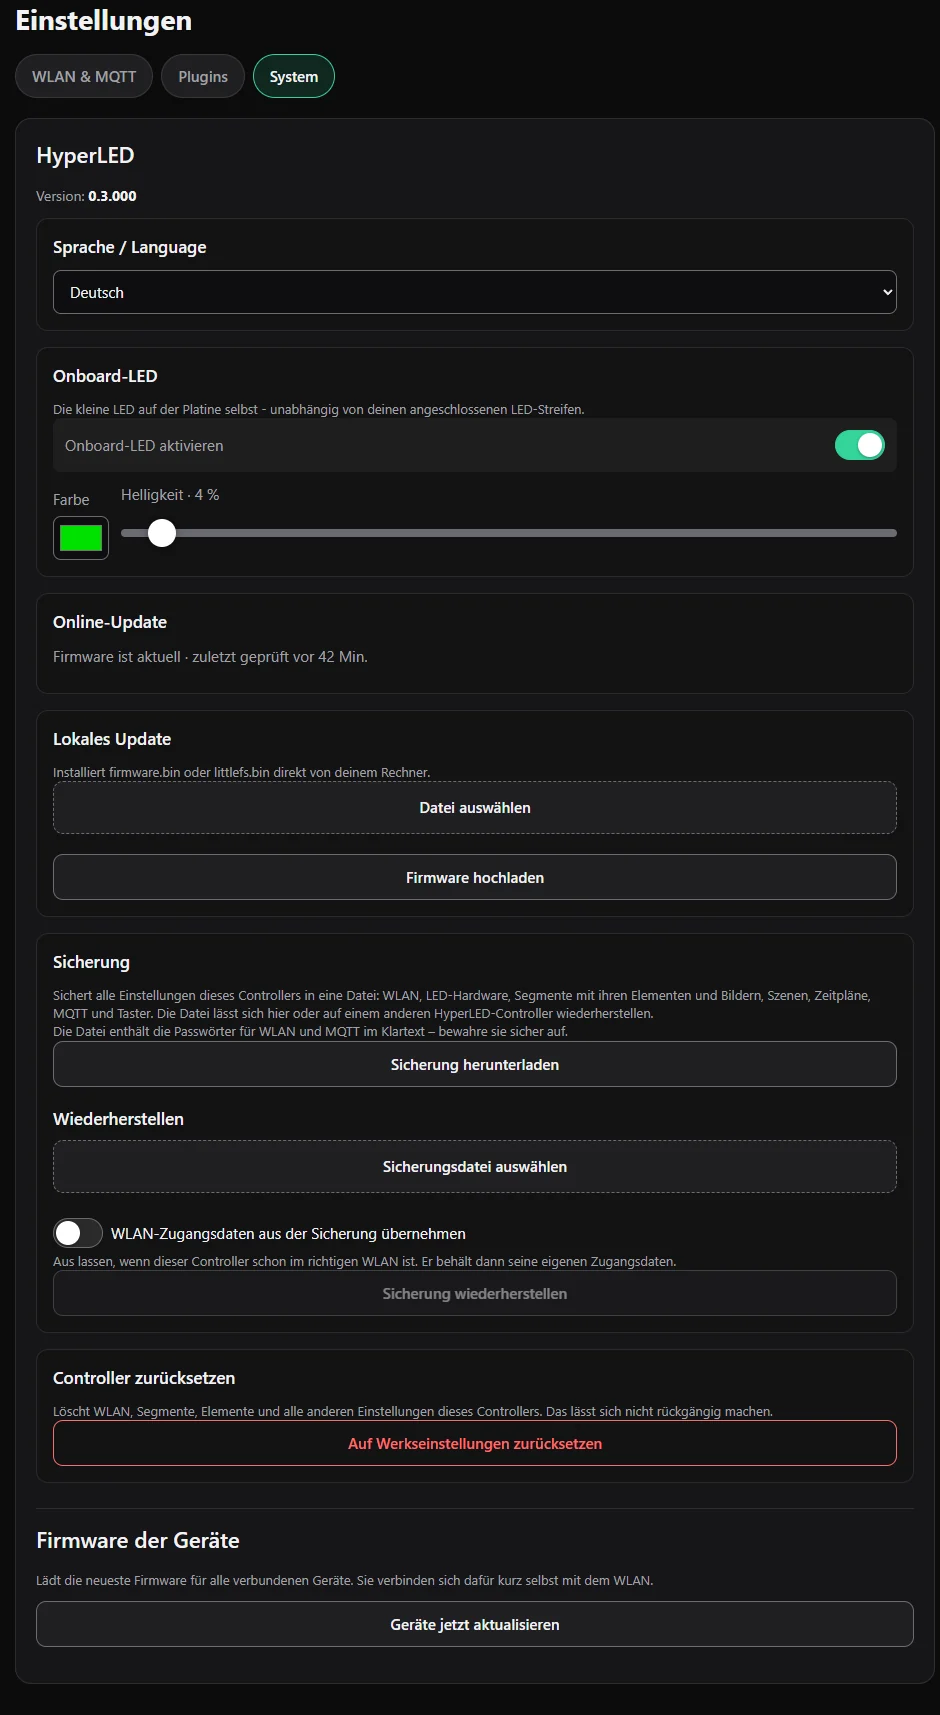
Task: Click the Firmware hochladen button
Action: click(x=475, y=877)
